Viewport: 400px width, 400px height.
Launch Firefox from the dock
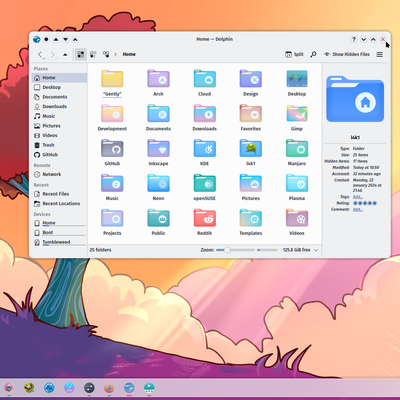point(109,388)
